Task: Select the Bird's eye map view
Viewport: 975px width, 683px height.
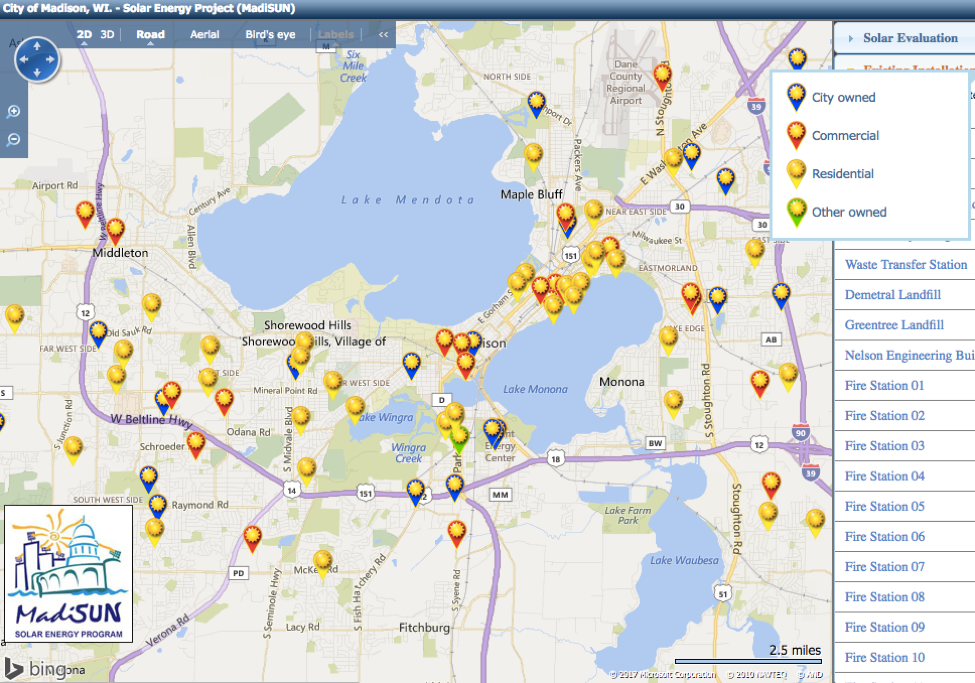Action: coord(271,35)
